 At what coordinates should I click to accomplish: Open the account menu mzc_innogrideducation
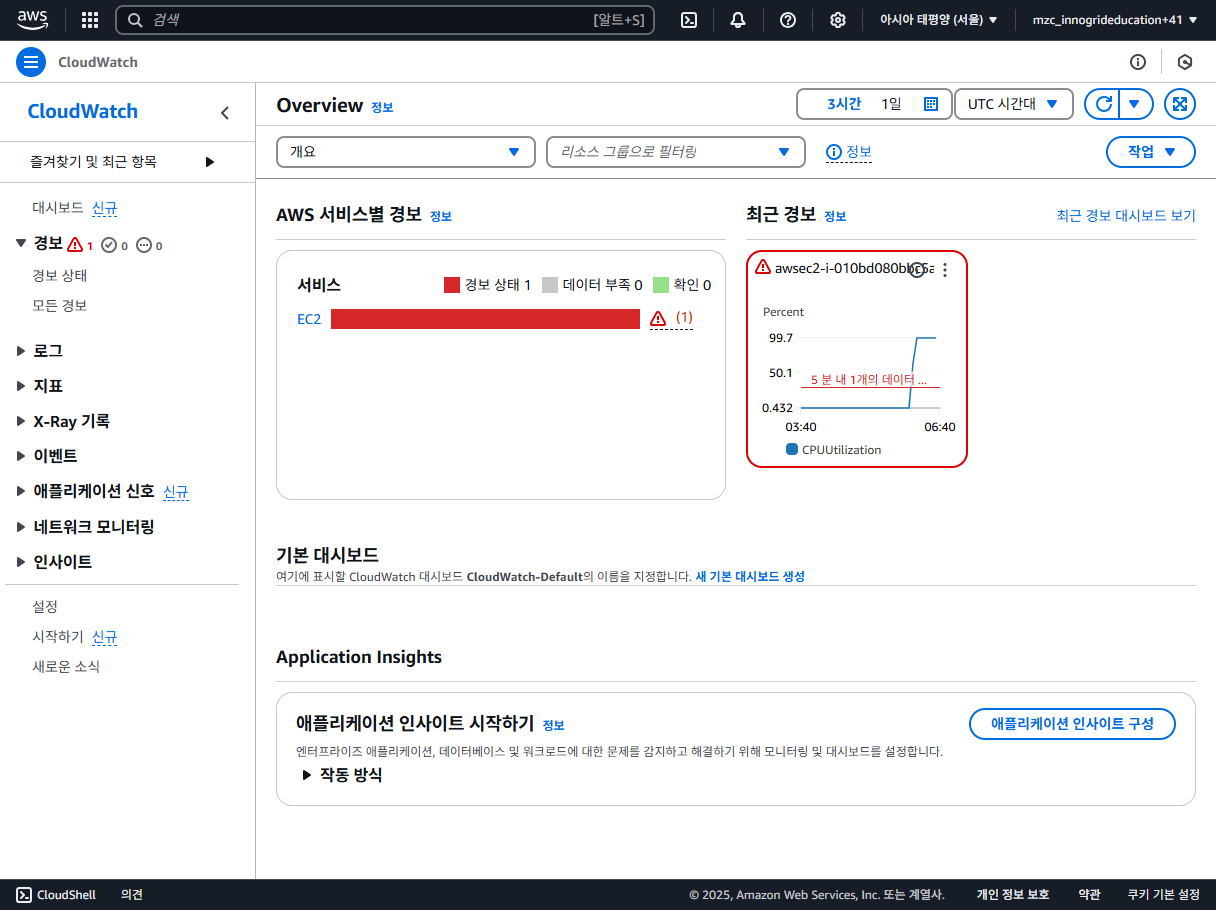(x=1115, y=20)
